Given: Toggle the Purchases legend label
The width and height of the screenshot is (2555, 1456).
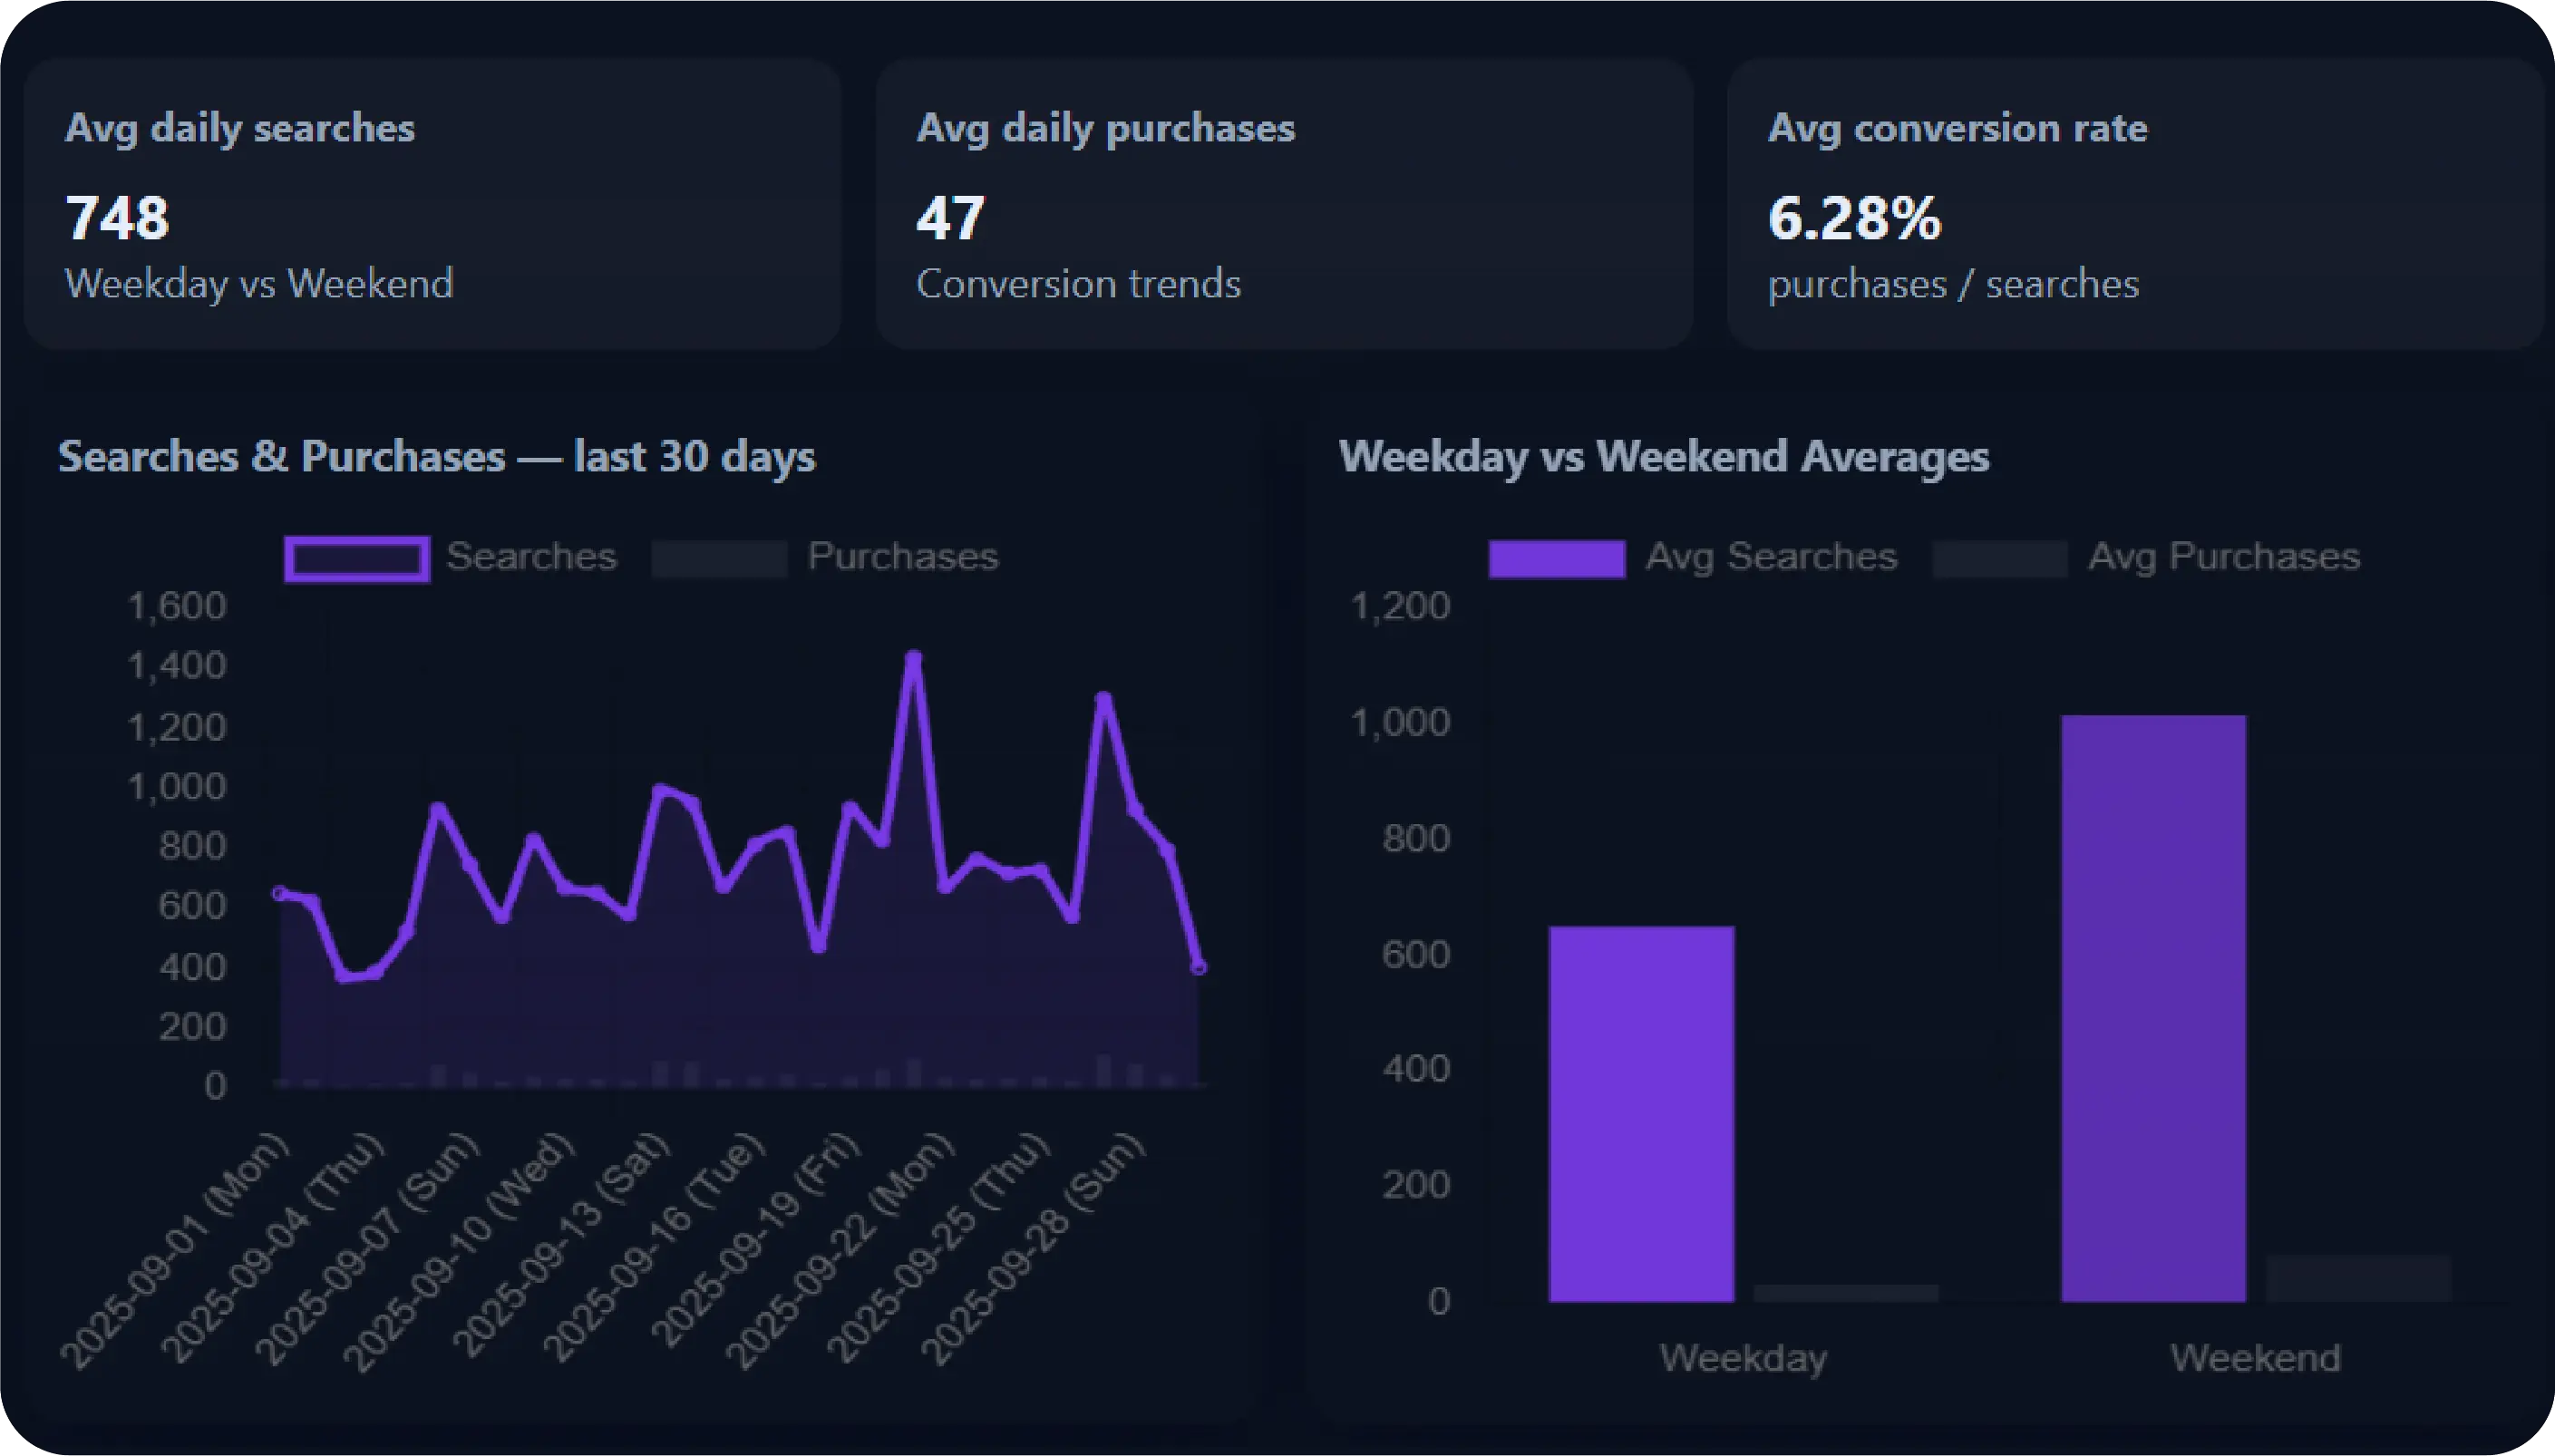Looking at the screenshot, I should [x=902, y=556].
